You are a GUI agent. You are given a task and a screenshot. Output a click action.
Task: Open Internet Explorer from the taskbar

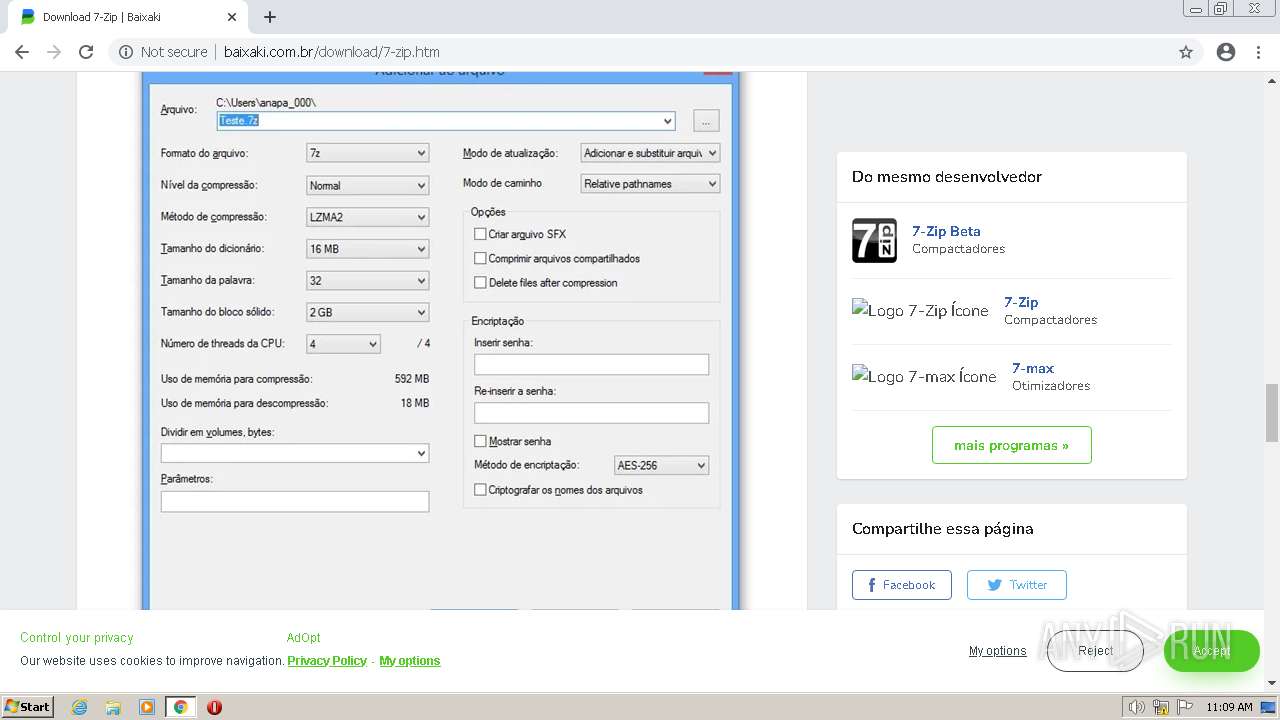80,707
